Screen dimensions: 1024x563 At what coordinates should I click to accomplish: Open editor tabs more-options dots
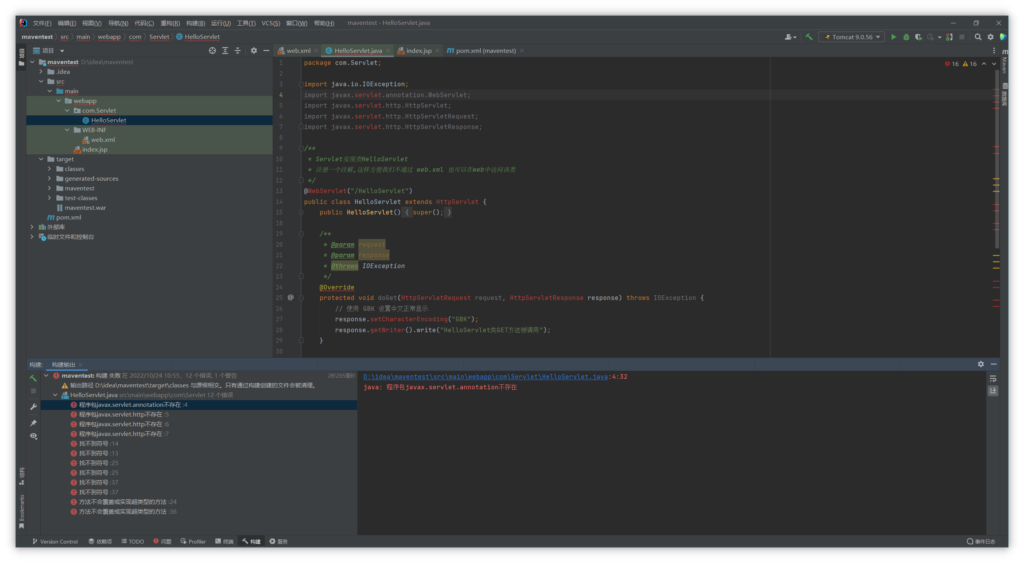coord(994,50)
